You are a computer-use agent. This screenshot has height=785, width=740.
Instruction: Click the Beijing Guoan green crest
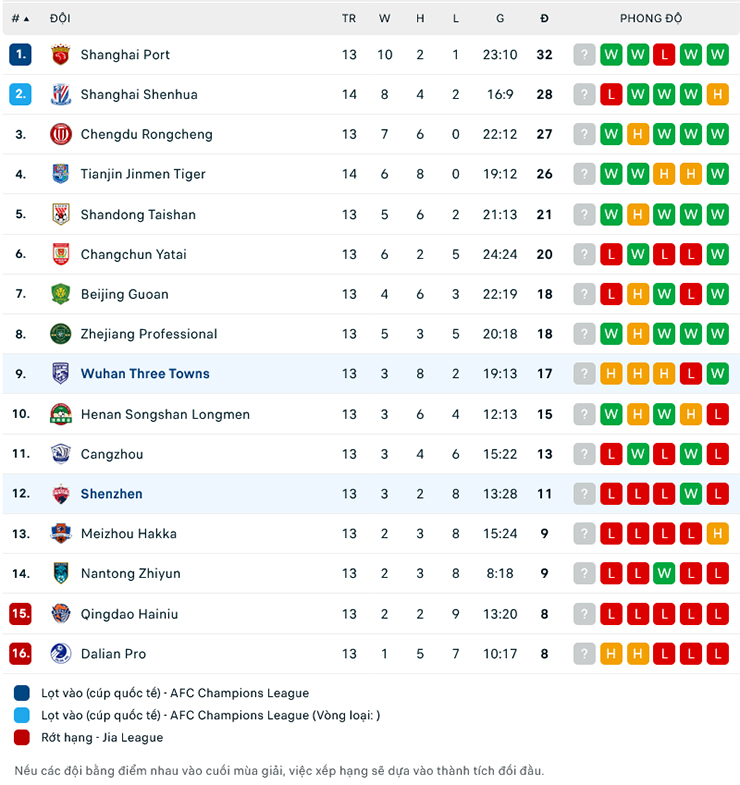(61, 294)
